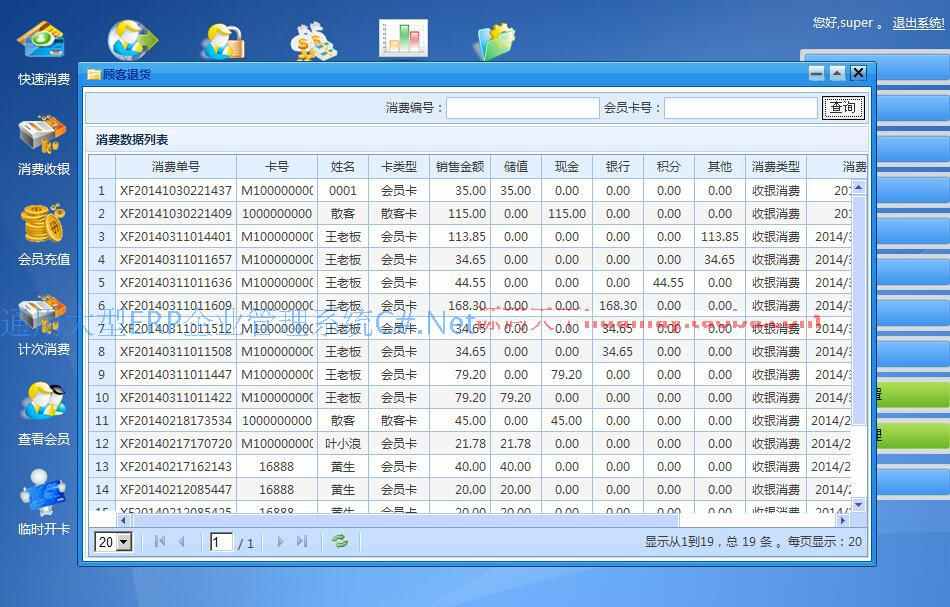Viewport: 950px width, 607px height.
Task: Sort by 销售金额 column header
Action: [460, 167]
